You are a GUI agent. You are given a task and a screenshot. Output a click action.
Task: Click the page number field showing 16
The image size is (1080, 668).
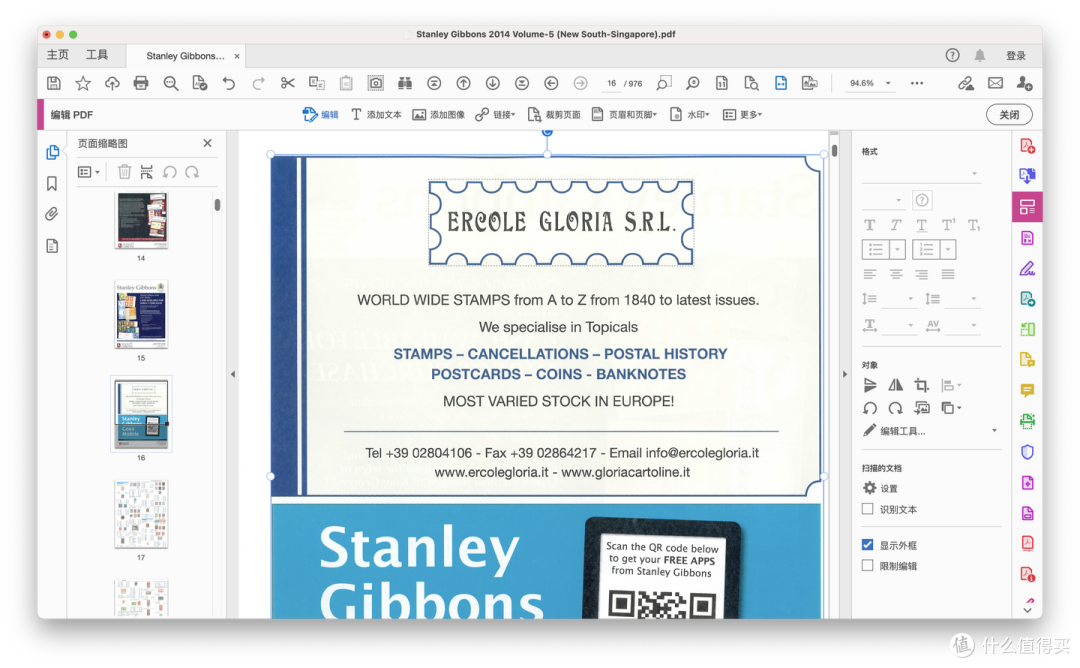pos(612,83)
